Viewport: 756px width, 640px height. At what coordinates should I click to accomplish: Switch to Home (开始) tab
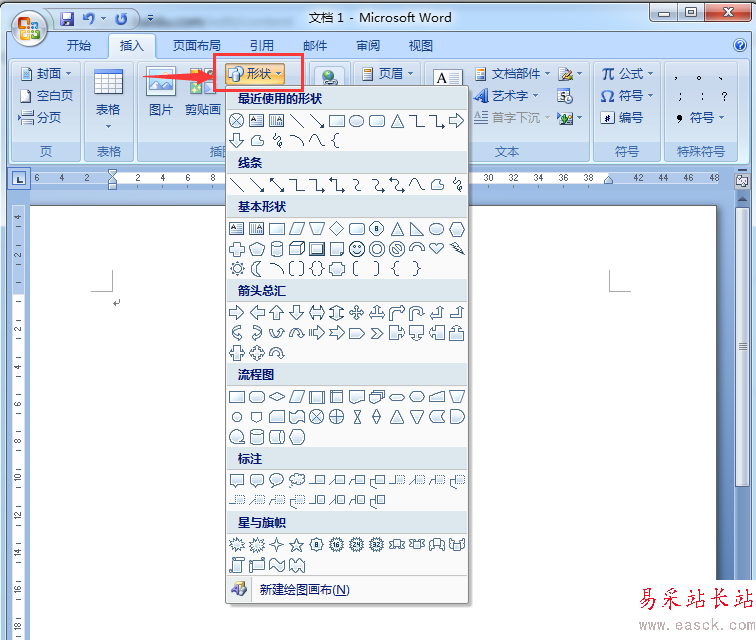(x=79, y=46)
